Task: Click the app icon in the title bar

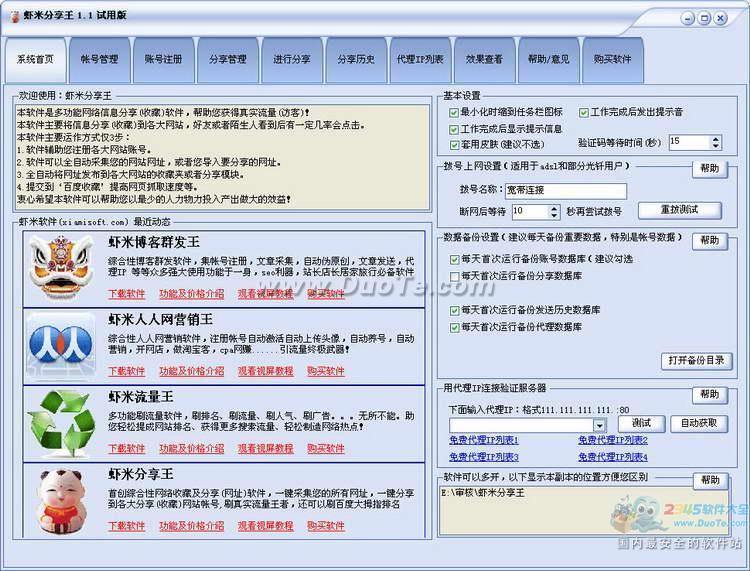Action: point(15,16)
